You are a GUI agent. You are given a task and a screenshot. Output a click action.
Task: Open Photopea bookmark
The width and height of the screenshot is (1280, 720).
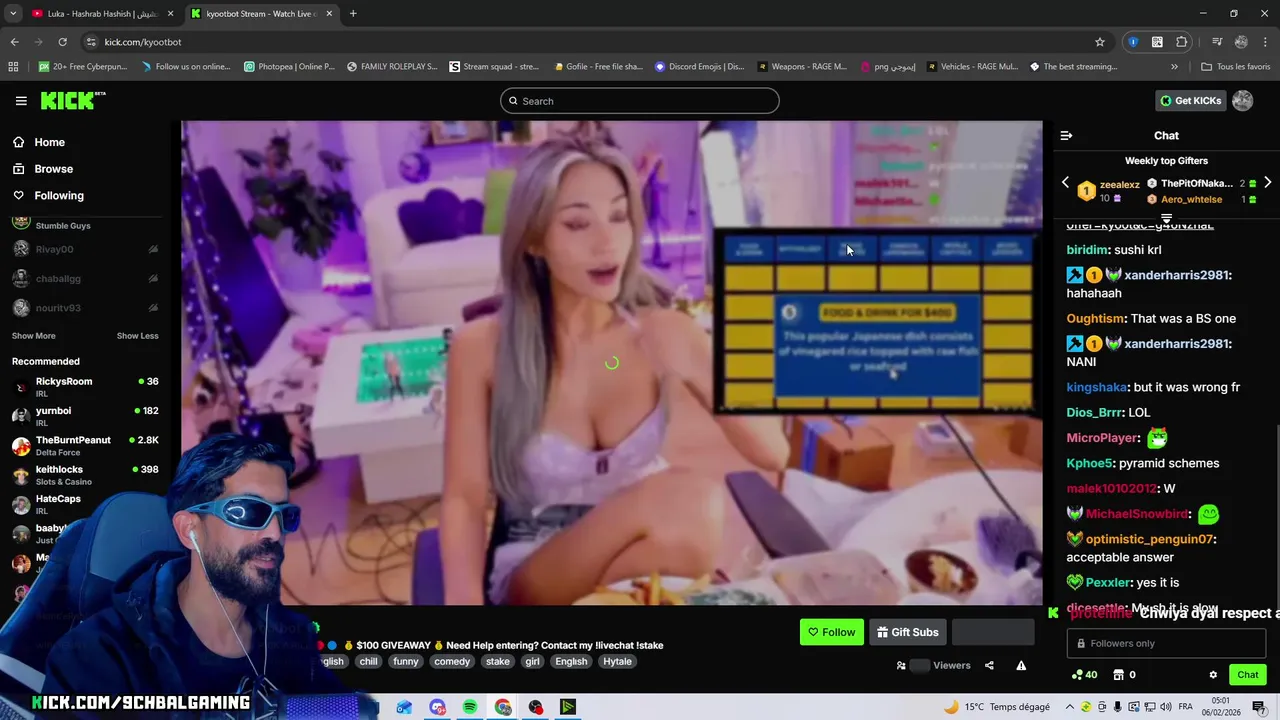pyautogui.click(x=290, y=67)
